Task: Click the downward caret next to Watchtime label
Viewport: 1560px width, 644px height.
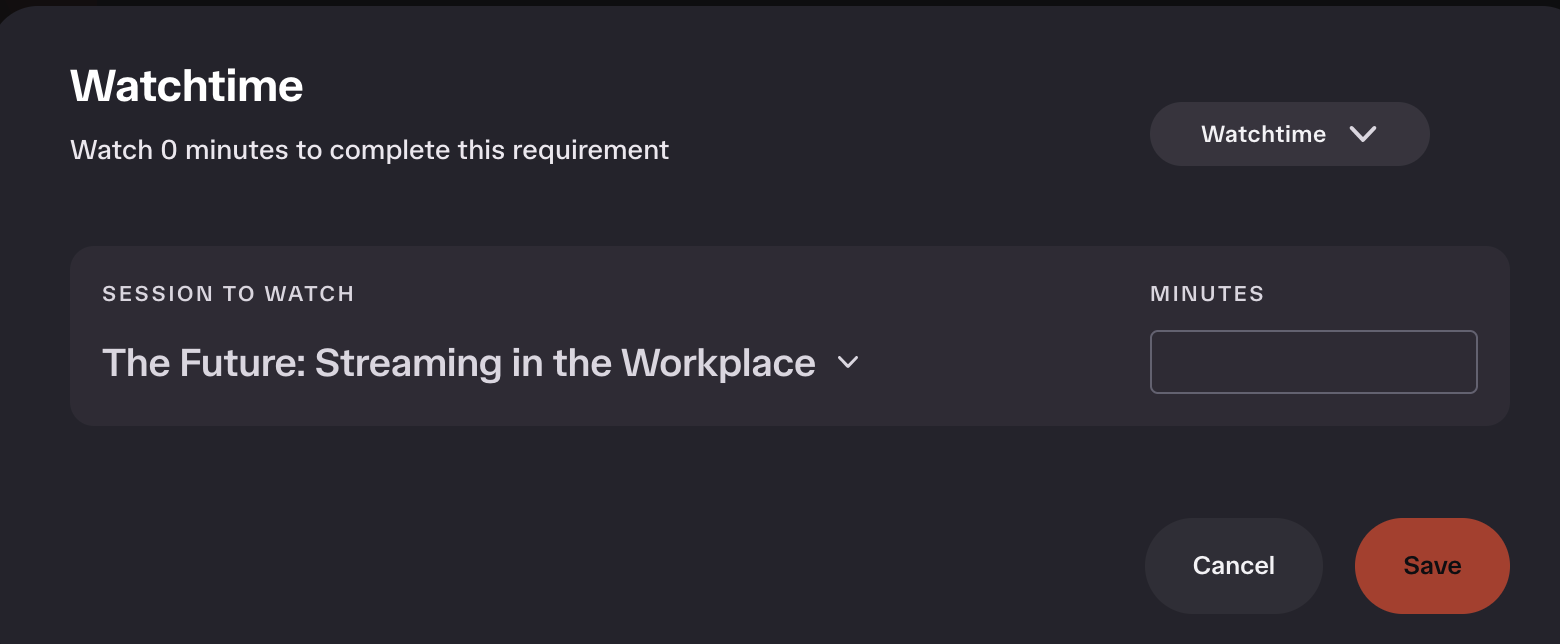Action: click(x=1363, y=134)
